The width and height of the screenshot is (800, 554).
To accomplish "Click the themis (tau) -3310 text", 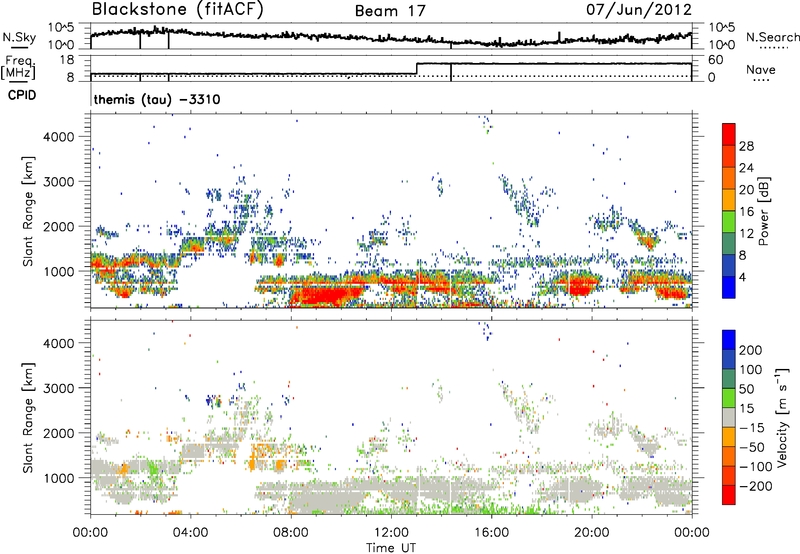I will [157, 99].
